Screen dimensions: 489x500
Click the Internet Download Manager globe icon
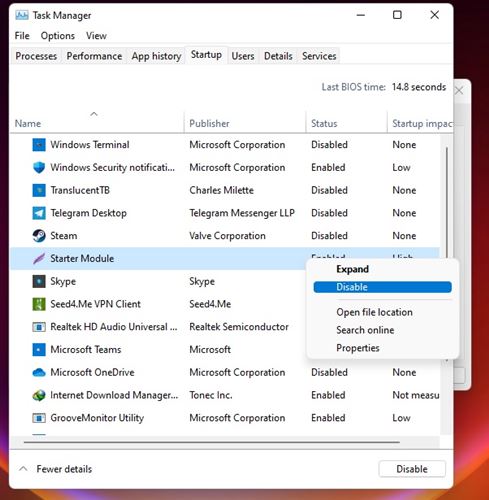point(39,395)
